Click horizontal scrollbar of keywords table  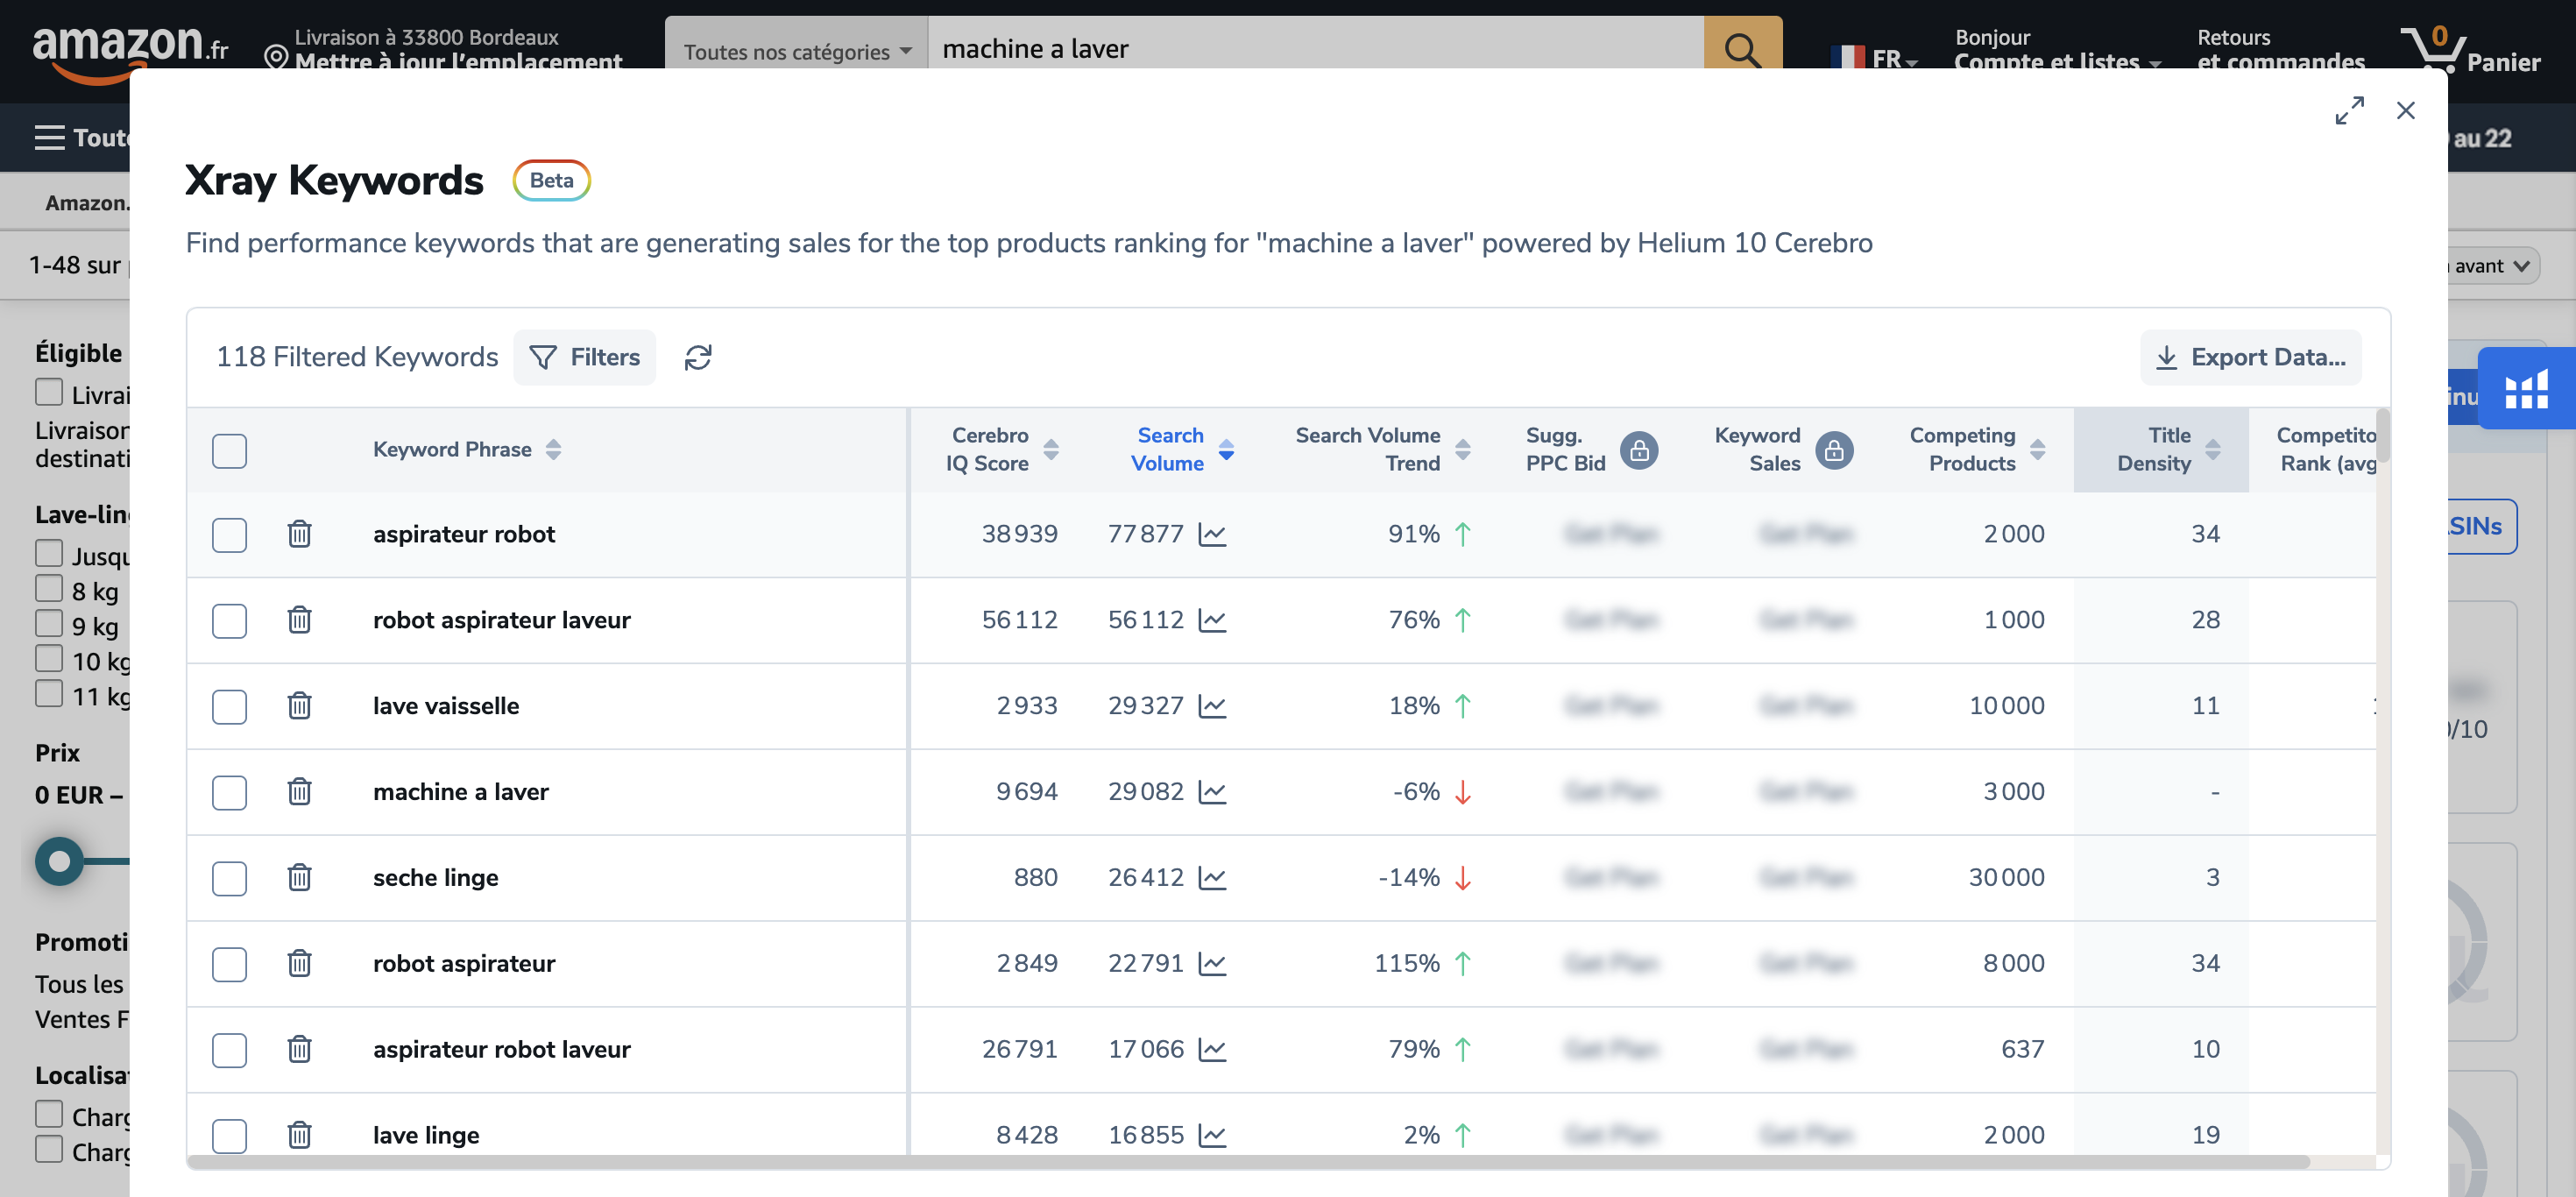pyautogui.click(x=1249, y=1162)
